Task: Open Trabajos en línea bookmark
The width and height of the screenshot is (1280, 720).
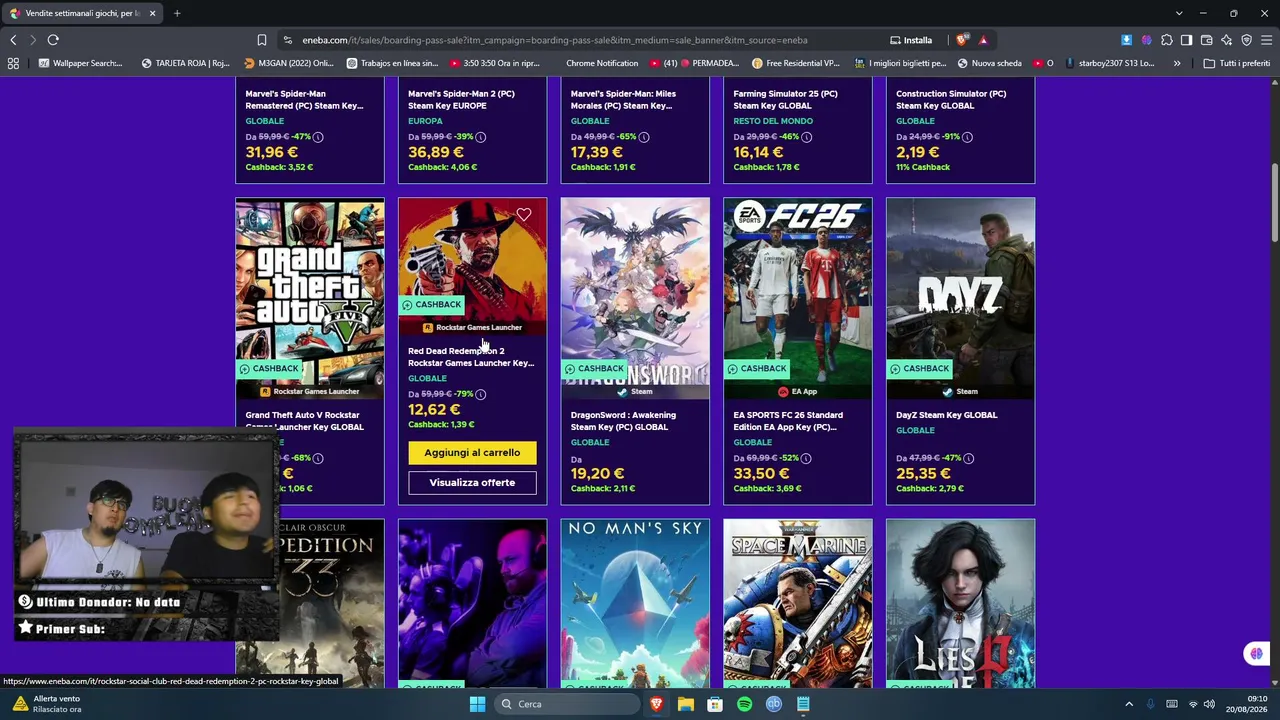Action: coord(392,63)
